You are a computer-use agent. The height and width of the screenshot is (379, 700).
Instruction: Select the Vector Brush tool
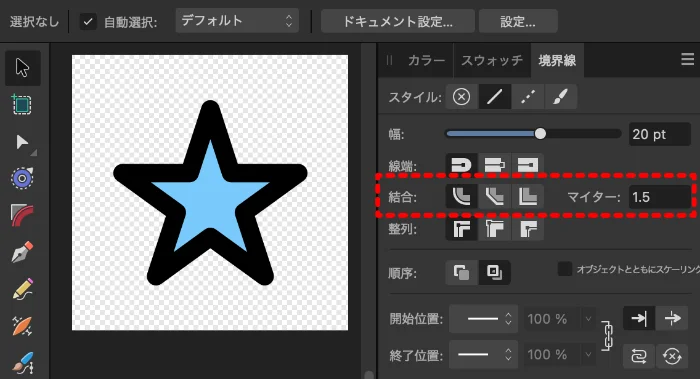coord(22,325)
